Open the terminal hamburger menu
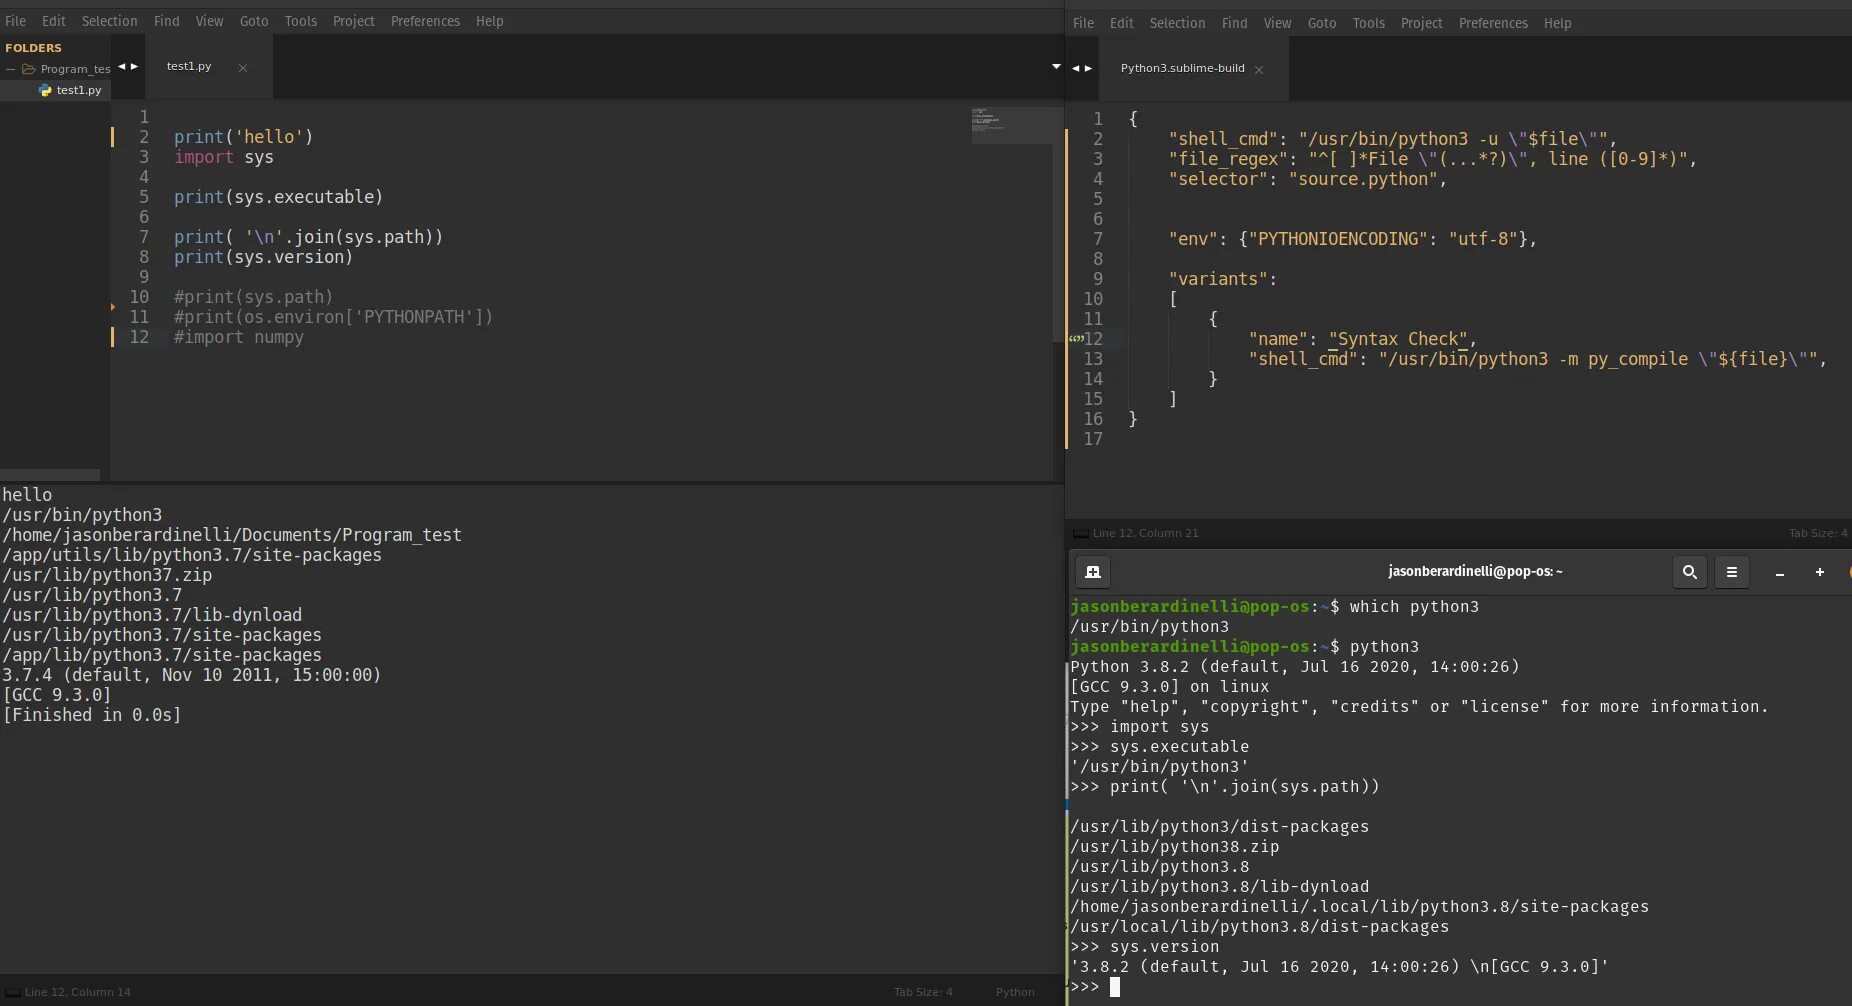 tap(1732, 572)
